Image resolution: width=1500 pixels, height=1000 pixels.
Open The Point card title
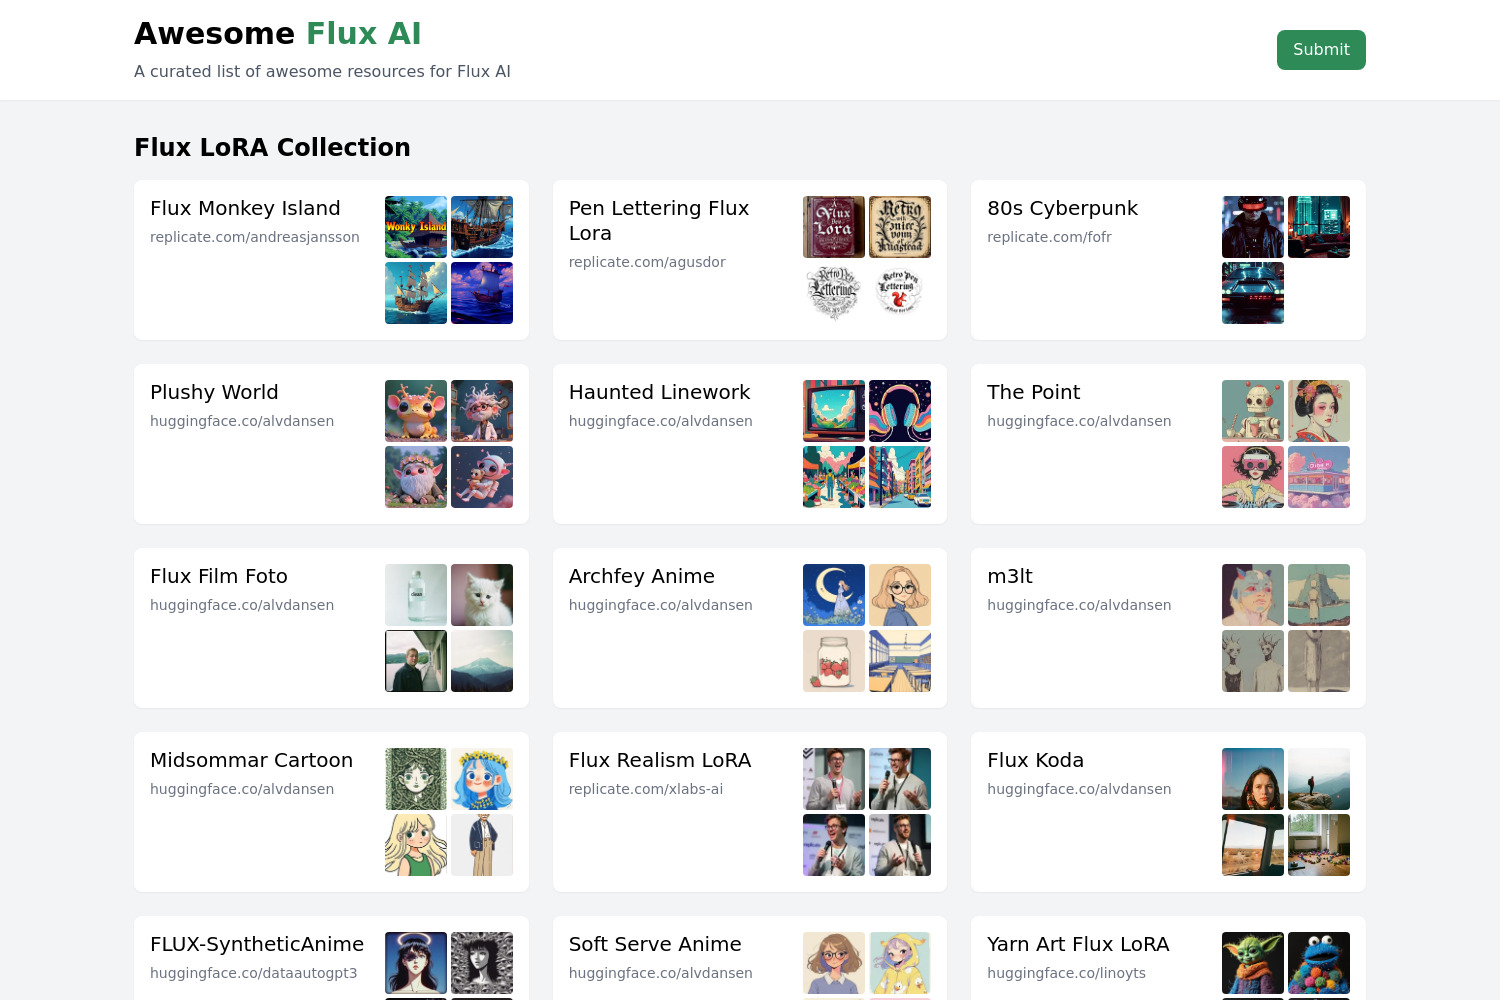pos(1033,392)
